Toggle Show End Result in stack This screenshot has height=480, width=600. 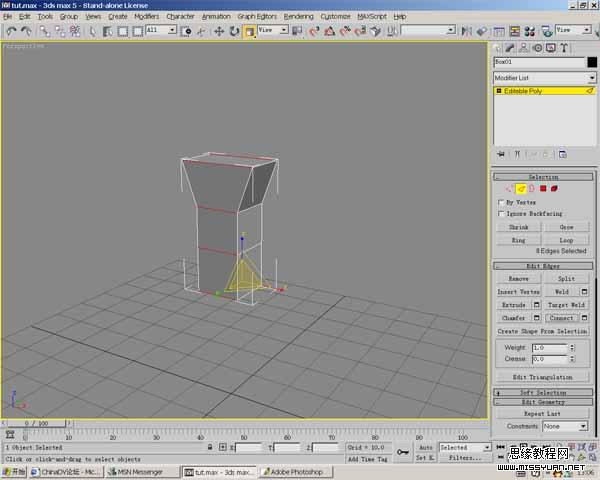coord(517,155)
